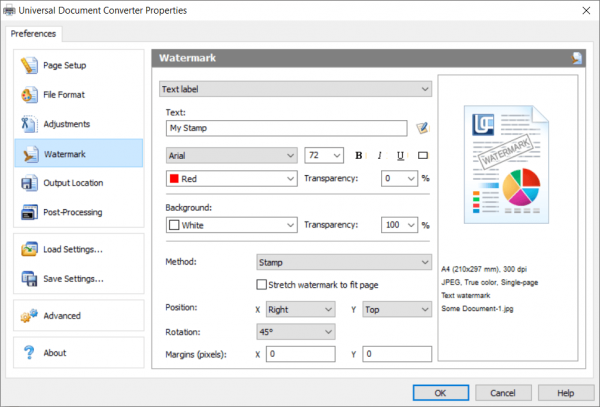Viewport: 600px width, 407px height.
Task: Open the Page Setup section
Action: pyautogui.click(x=78, y=65)
